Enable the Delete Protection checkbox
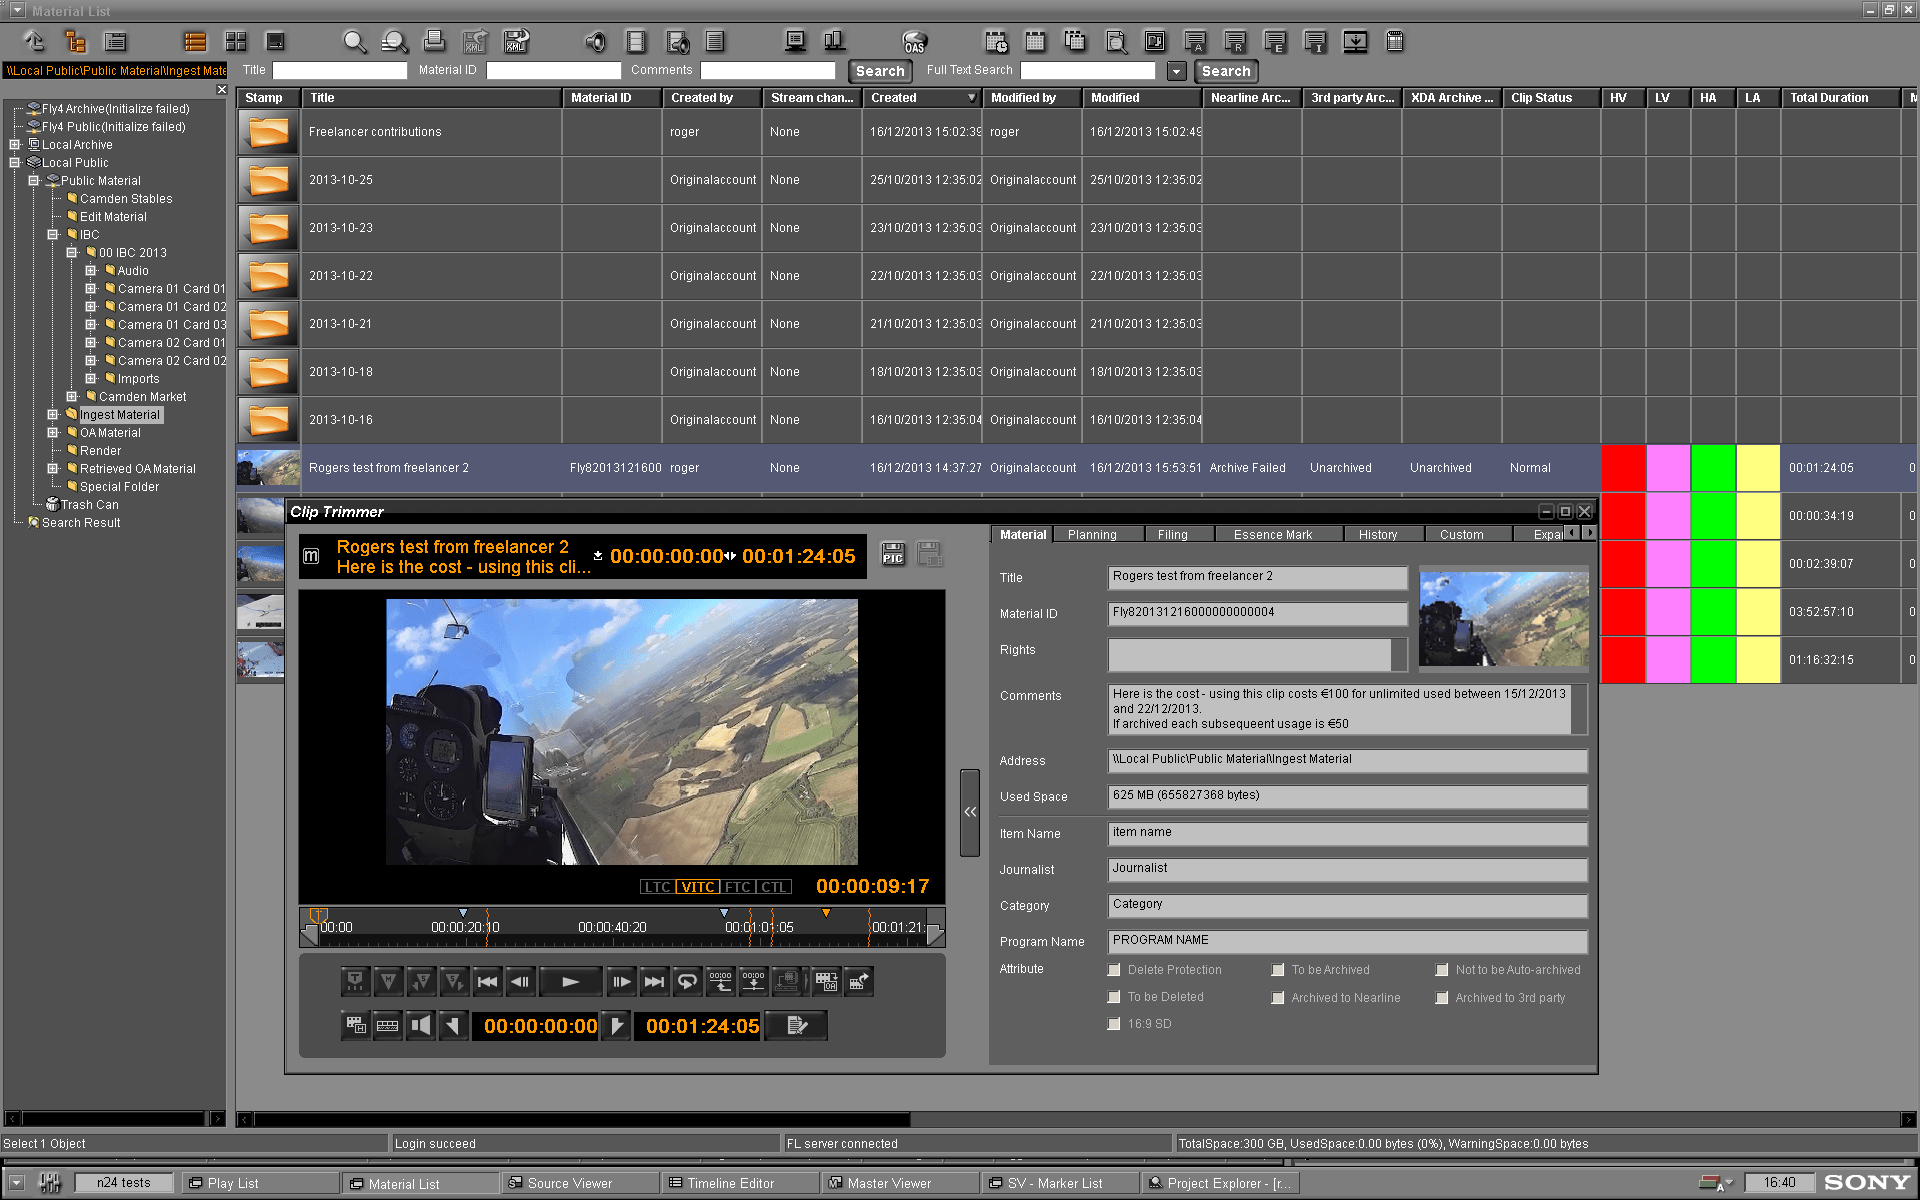This screenshot has height=1200, width=1920. pos(1114,970)
